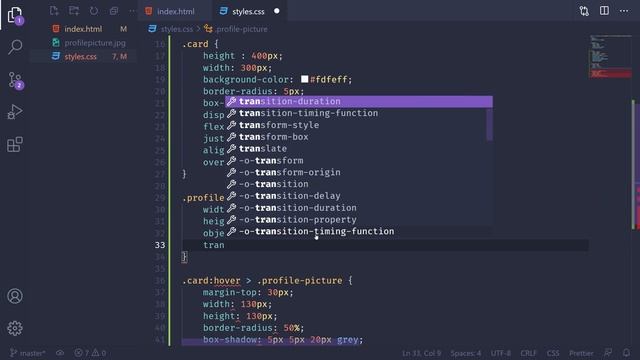Open the Source Control view
Viewport: 640px width, 360px height.
15,80
